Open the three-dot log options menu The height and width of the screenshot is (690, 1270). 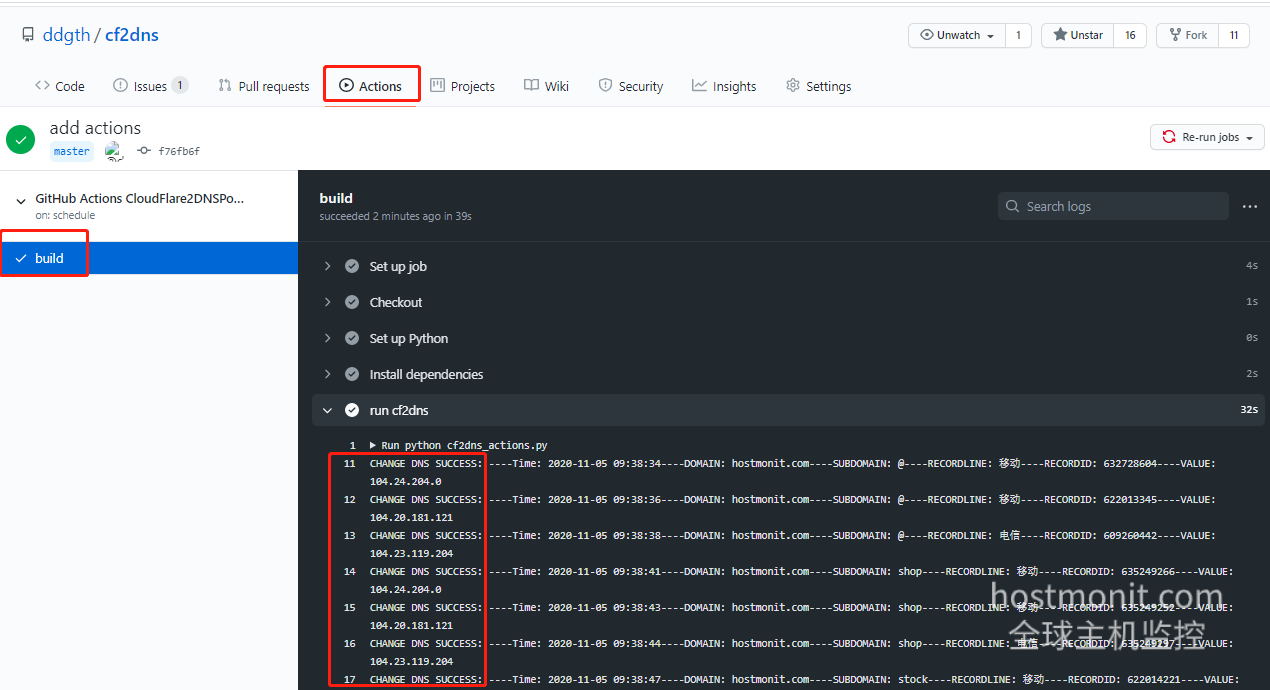tap(1249, 206)
